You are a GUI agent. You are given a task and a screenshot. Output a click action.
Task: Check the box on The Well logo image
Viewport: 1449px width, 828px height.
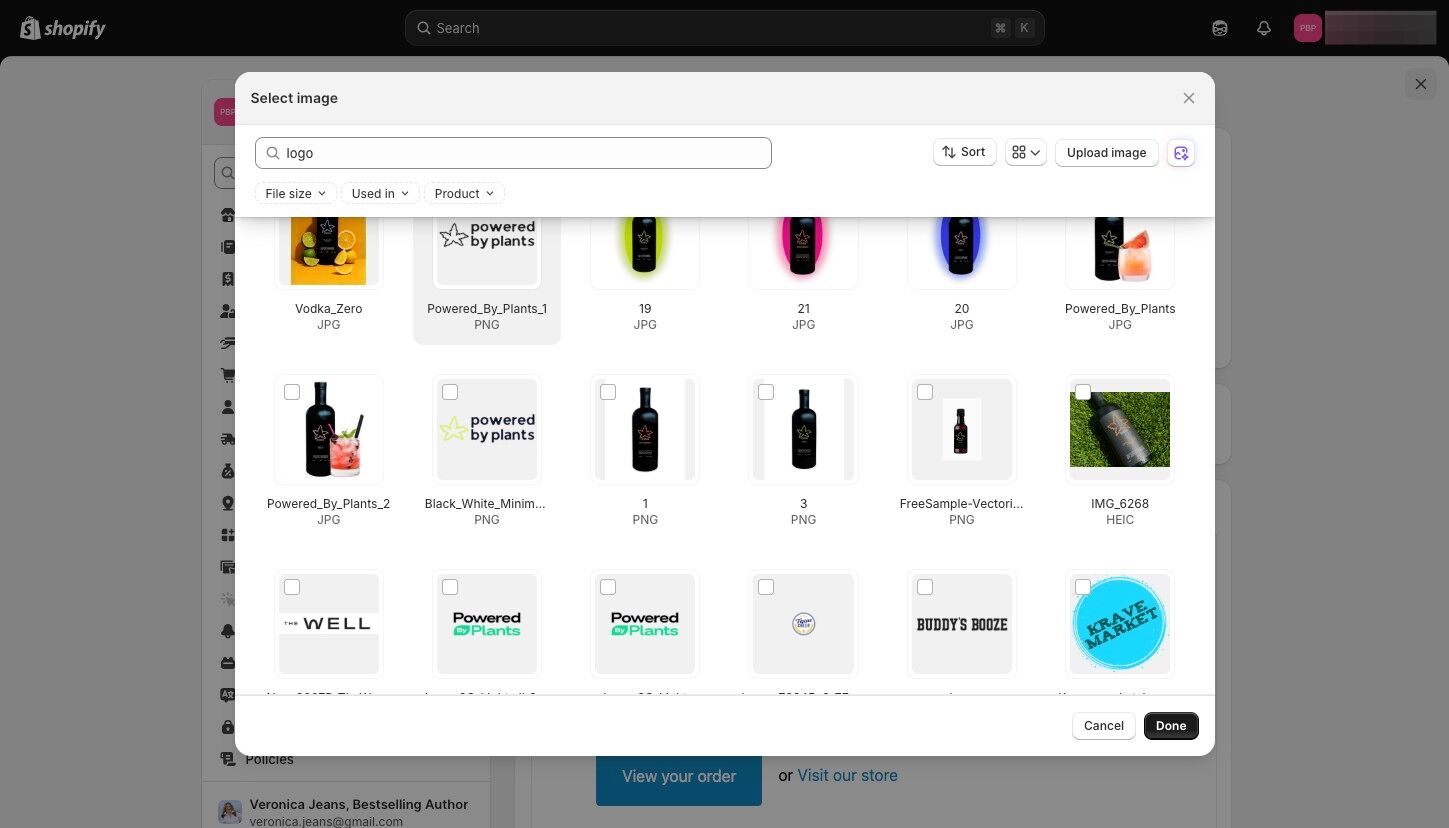tap(292, 587)
